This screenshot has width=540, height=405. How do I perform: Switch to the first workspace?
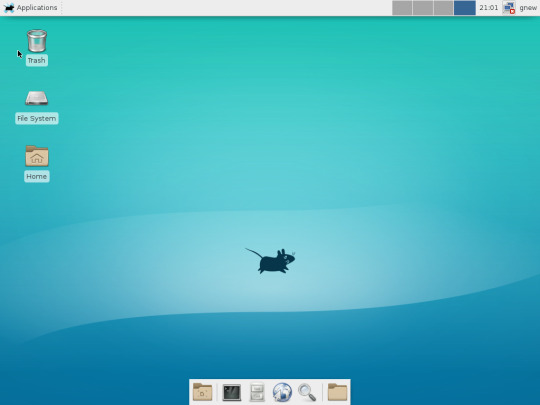point(402,8)
